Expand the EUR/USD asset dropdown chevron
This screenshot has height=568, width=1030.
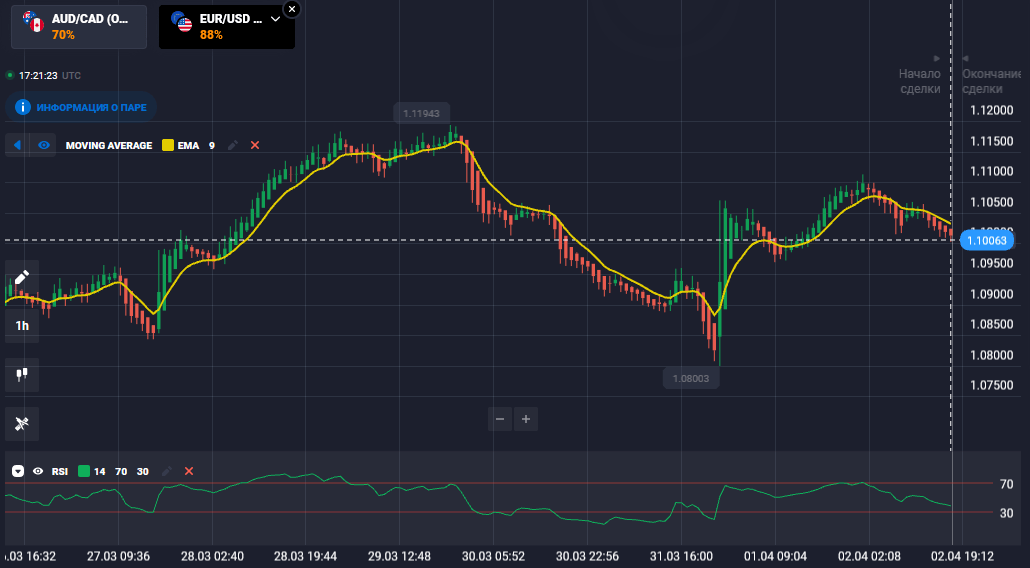coord(275,19)
